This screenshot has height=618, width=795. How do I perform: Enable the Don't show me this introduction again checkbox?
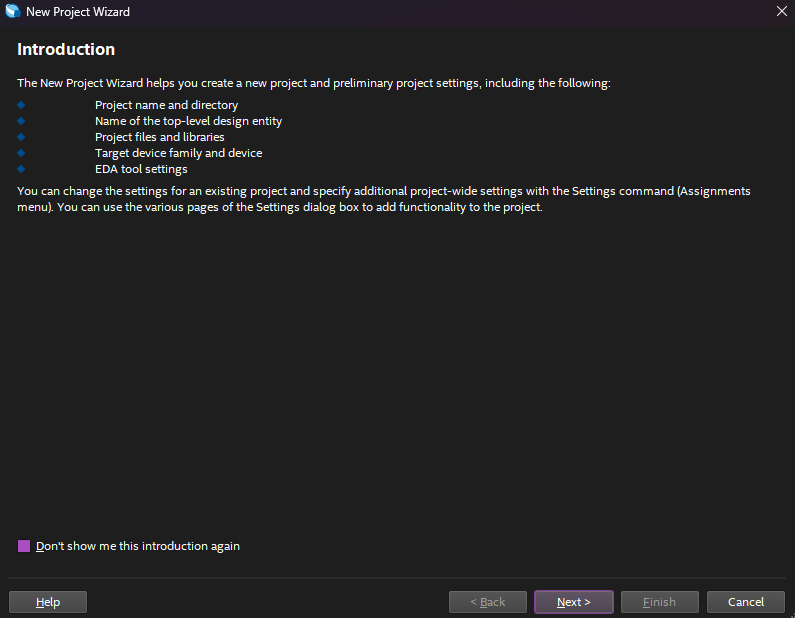[24, 546]
